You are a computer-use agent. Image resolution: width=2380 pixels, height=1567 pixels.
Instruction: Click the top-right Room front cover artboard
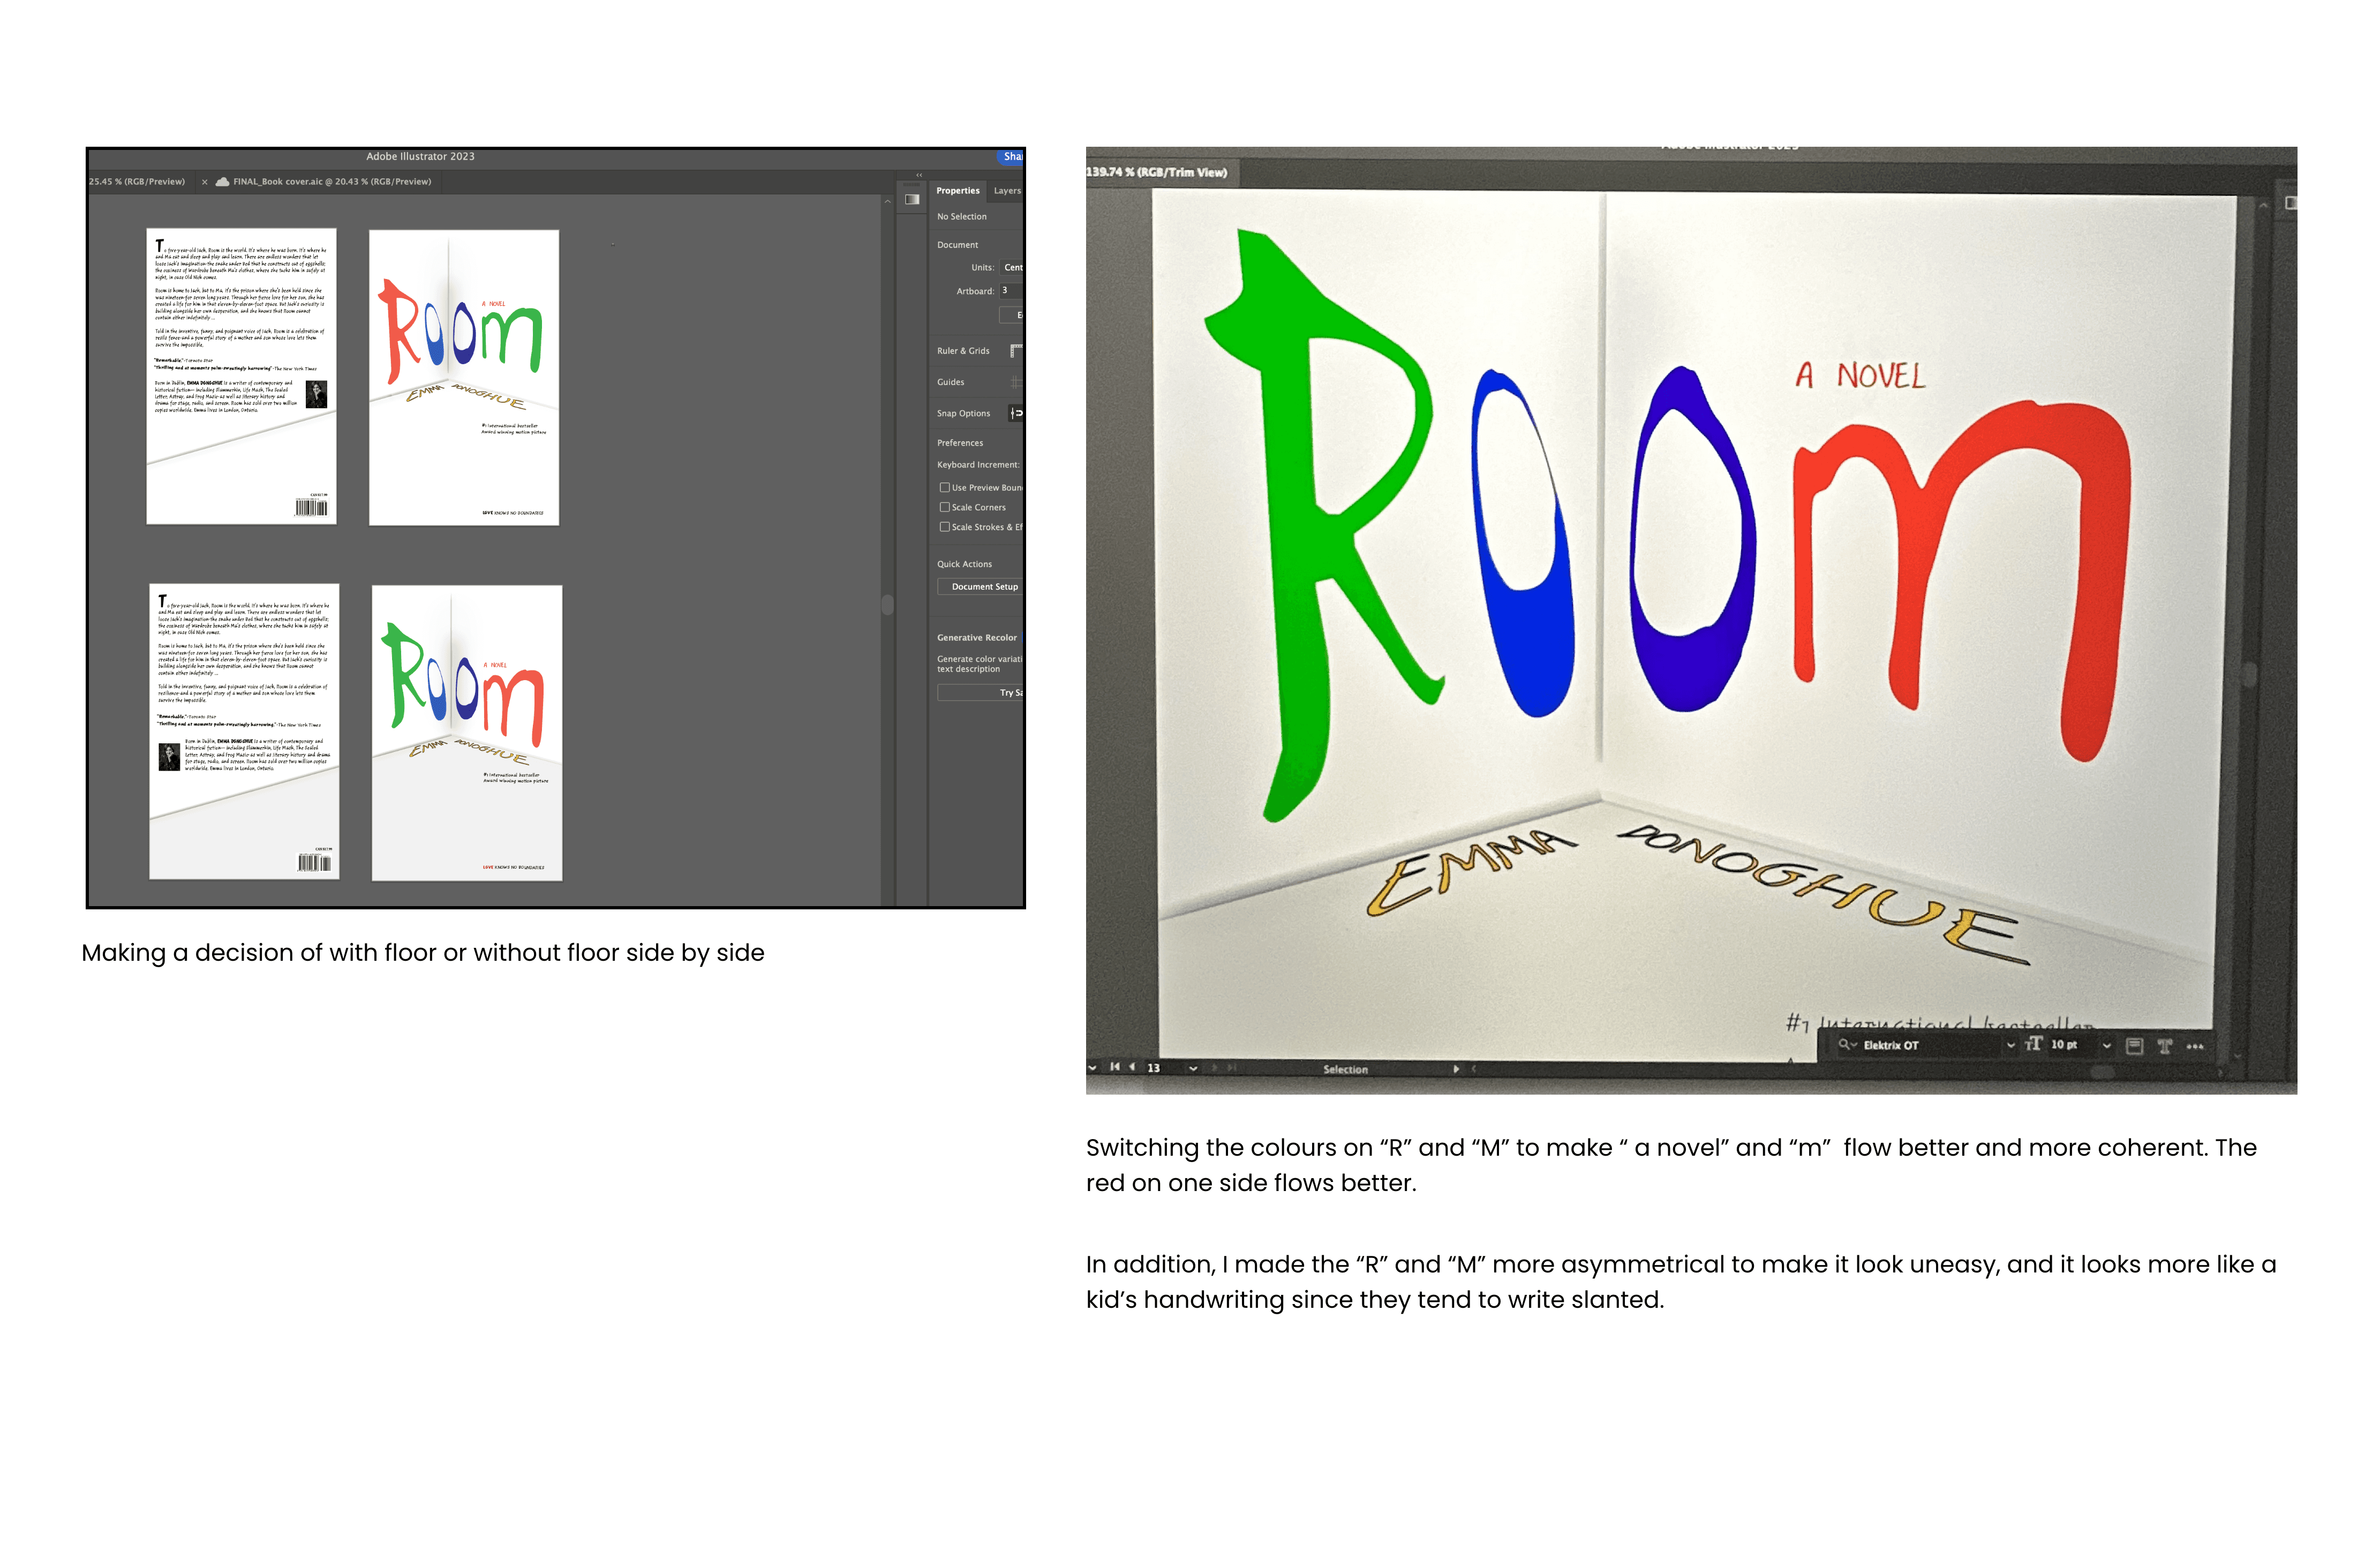pyautogui.click(x=464, y=378)
